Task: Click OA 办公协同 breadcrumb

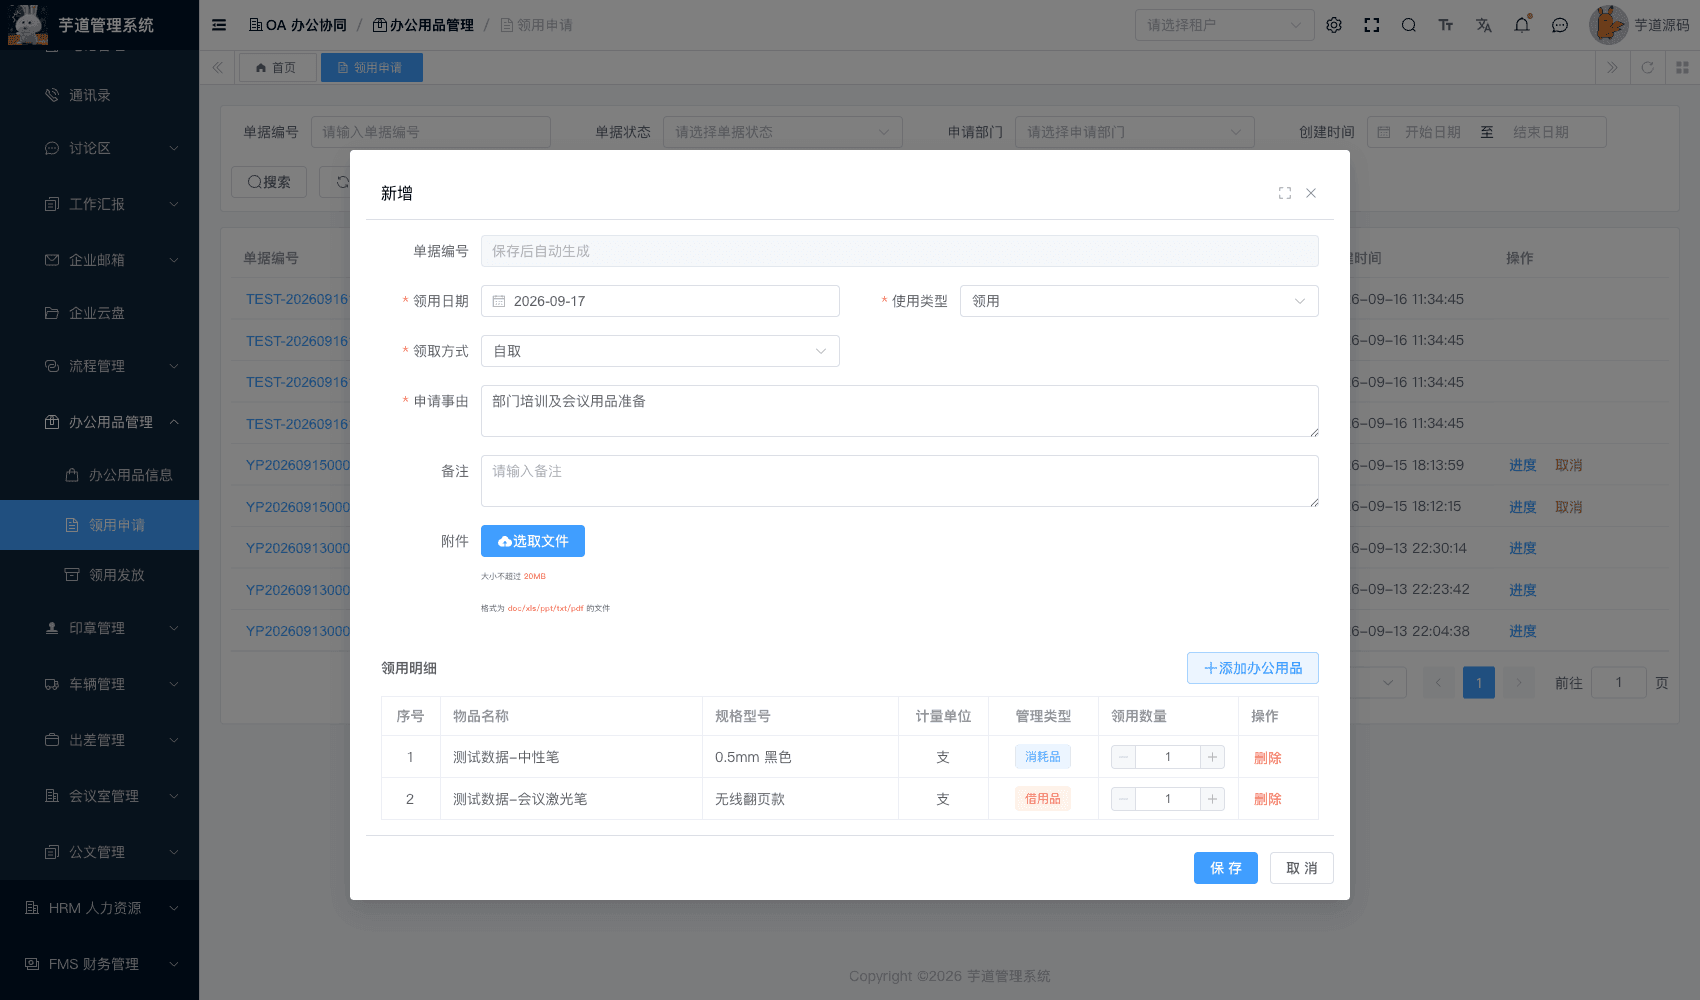Action: [x=298, y=25]
